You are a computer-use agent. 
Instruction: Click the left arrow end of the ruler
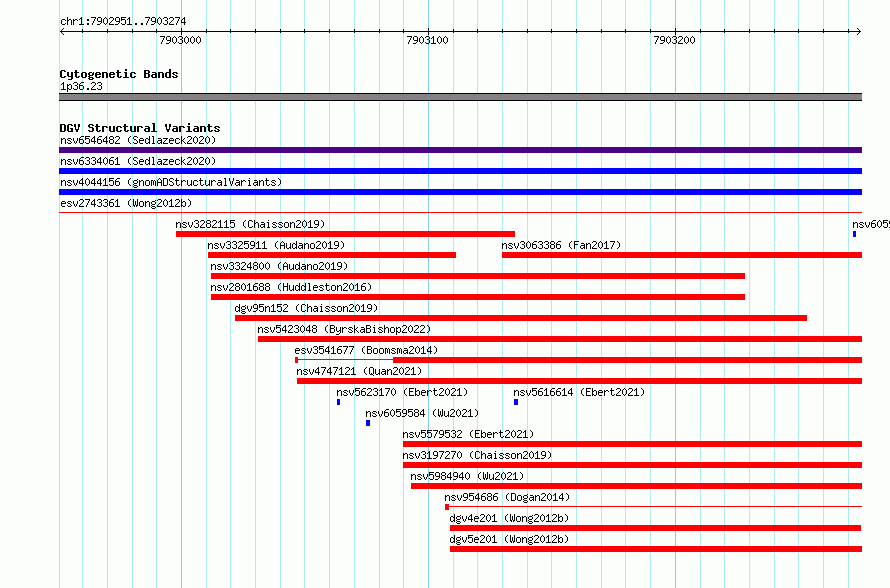62,31
